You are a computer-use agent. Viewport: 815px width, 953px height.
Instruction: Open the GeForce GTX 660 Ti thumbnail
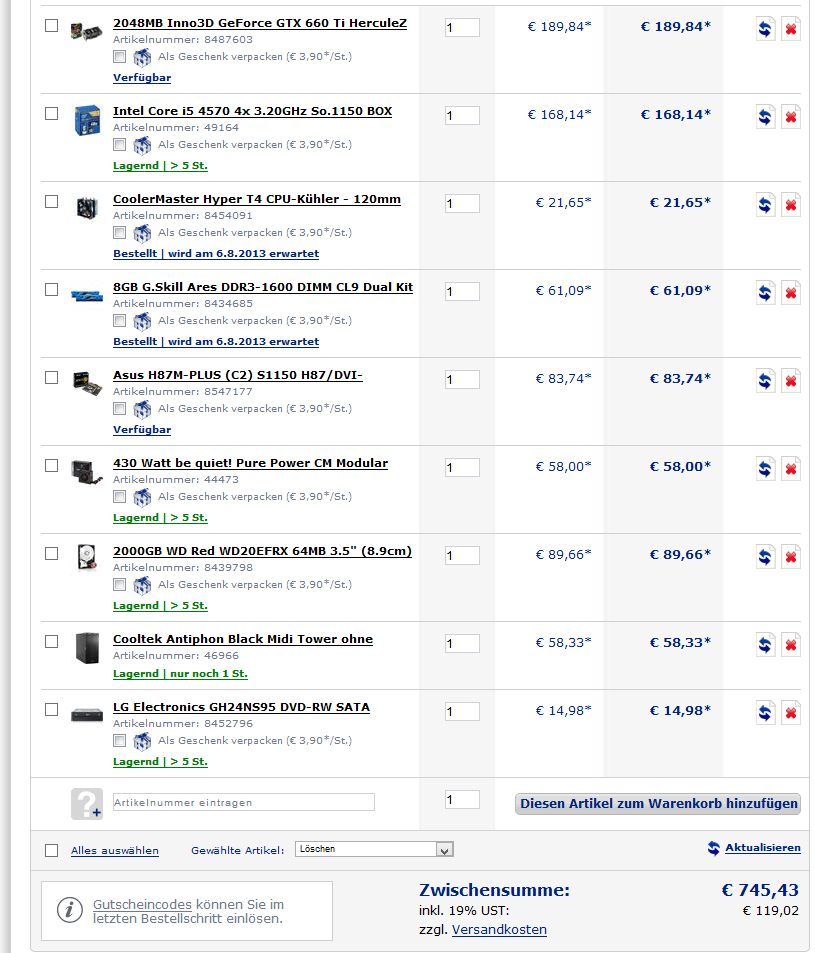click(x=86, y=30)
